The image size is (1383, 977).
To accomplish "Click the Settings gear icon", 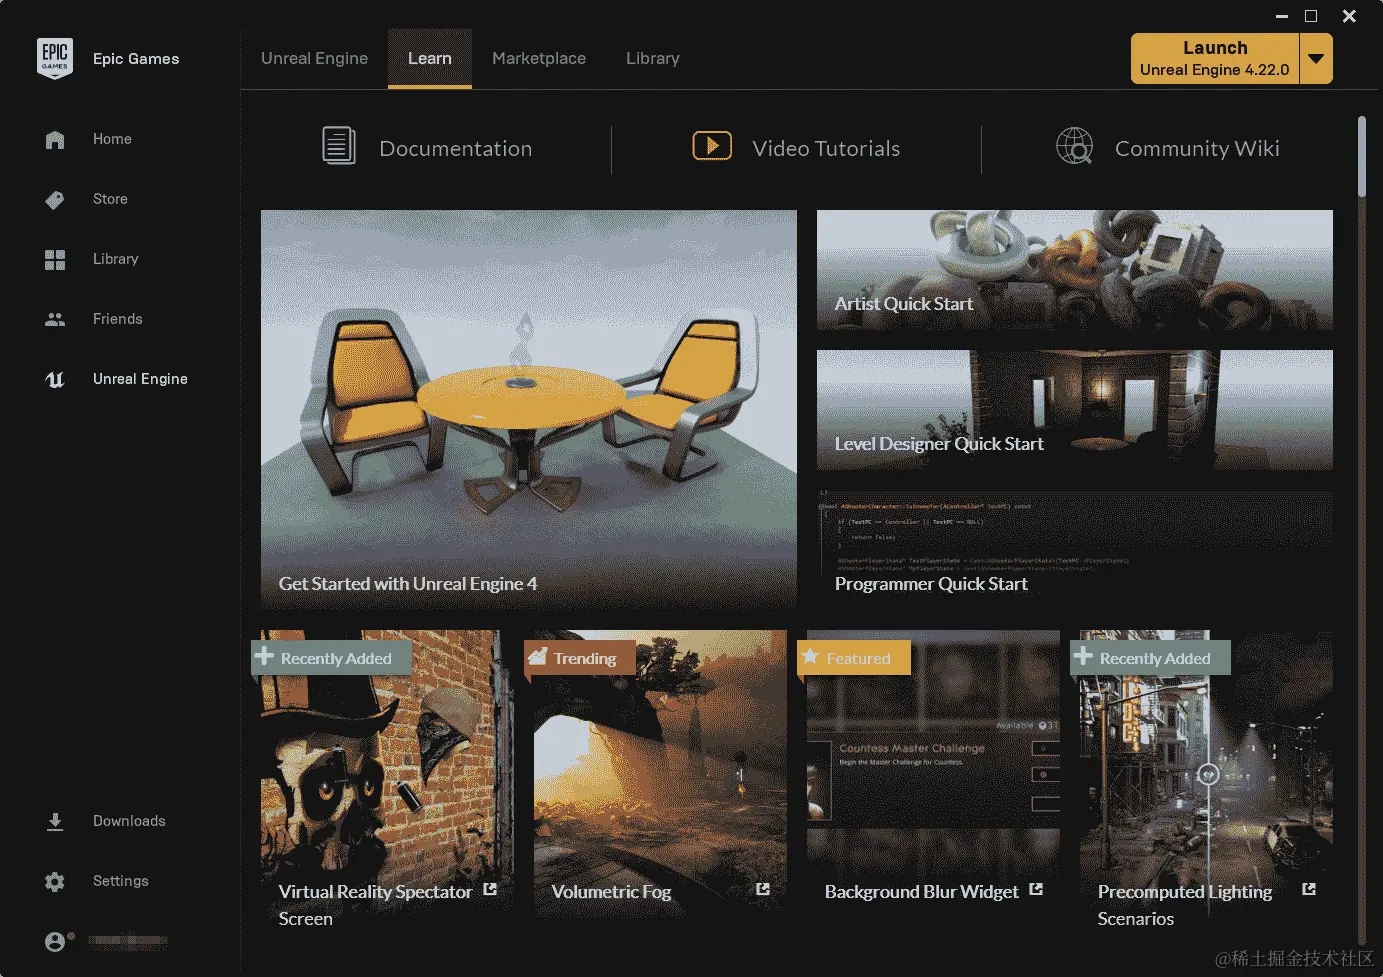I will (55, 882).
